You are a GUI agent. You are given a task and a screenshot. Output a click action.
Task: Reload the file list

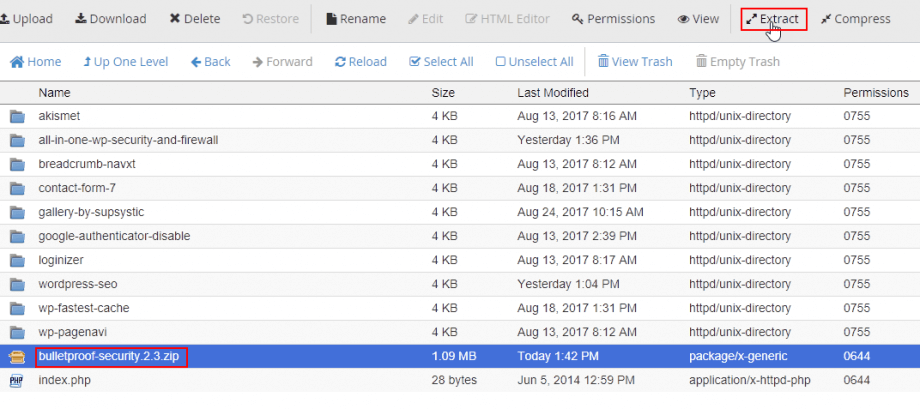tap(361, 62)
